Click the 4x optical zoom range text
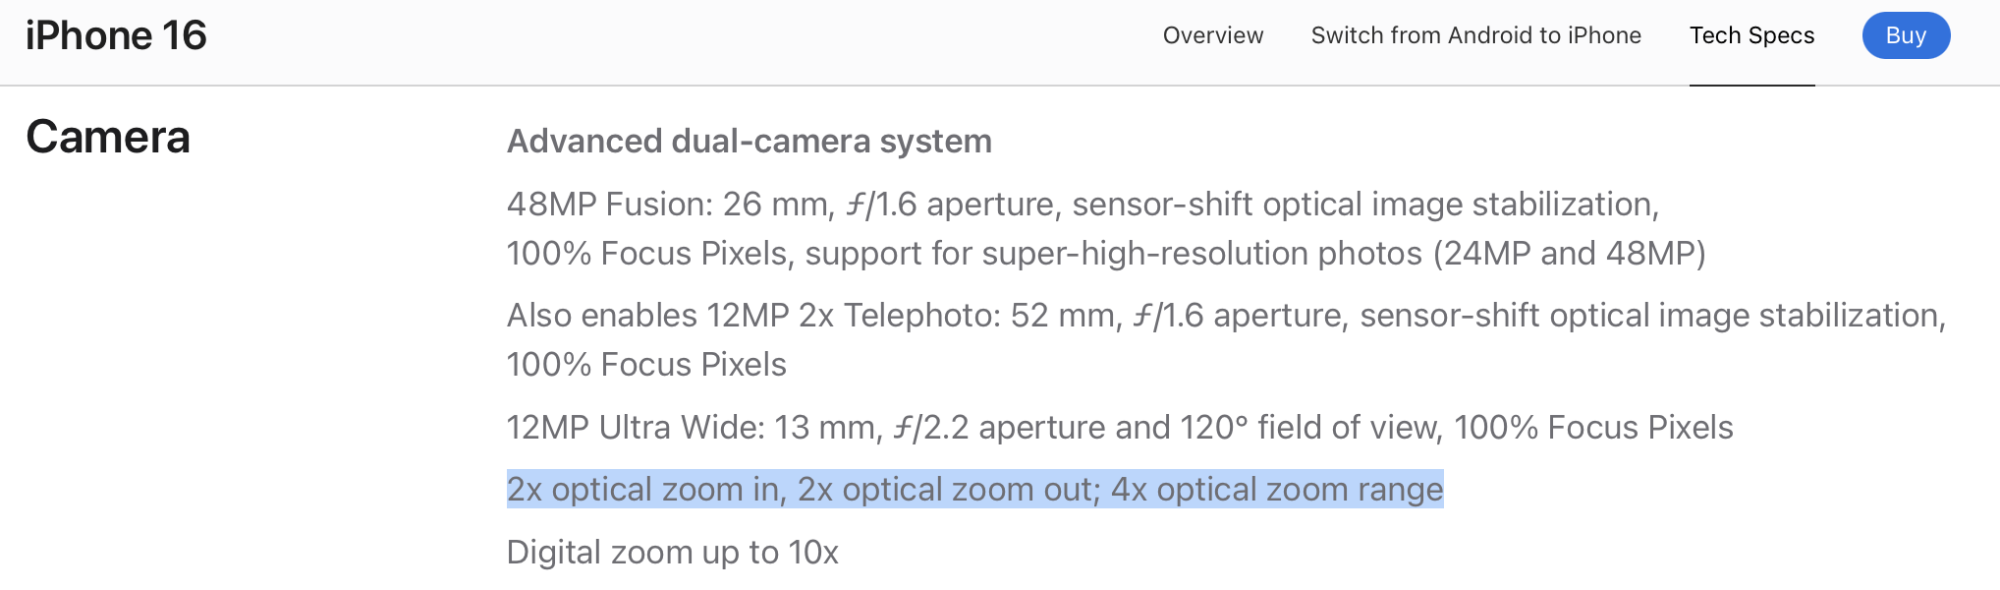Screen dimensions: 2000x590 pos(1277,490)
